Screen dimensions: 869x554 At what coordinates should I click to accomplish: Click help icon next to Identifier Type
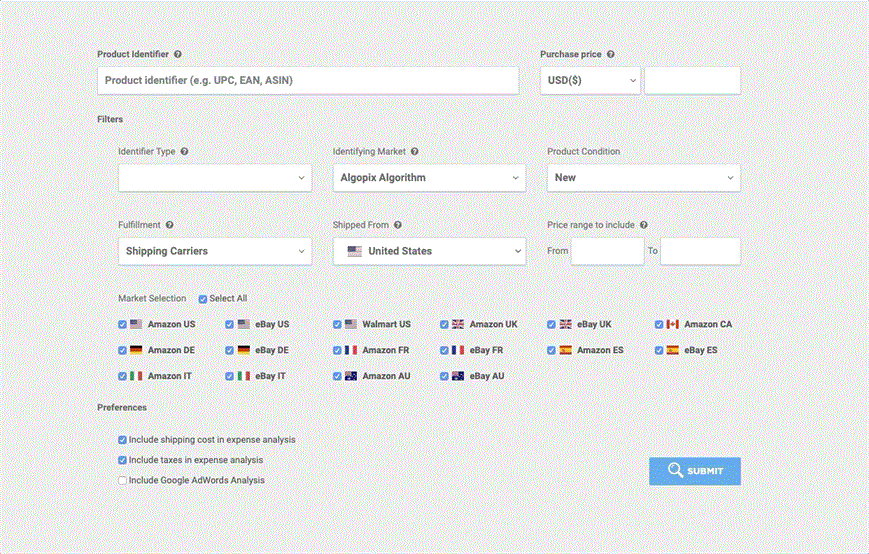tap(185, 151)
